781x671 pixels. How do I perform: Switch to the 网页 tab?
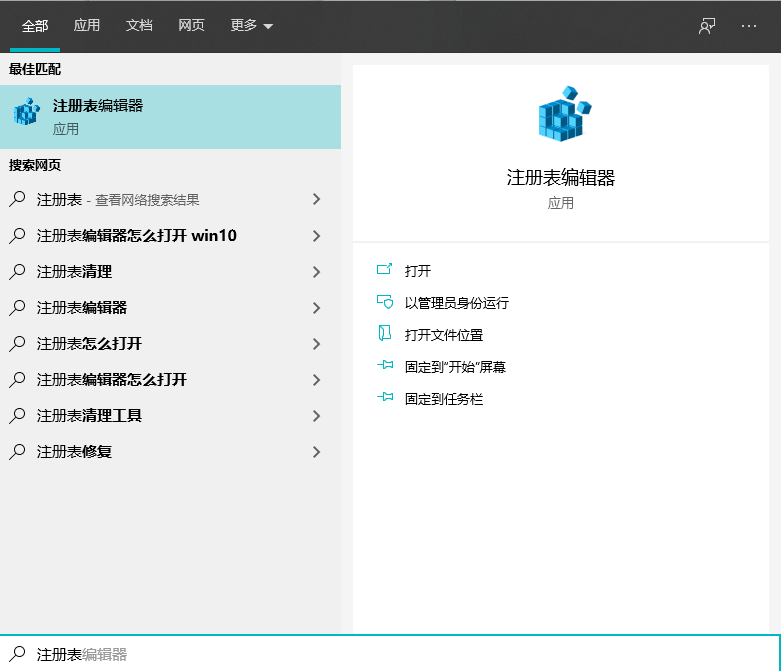click(x=191, y=25)
